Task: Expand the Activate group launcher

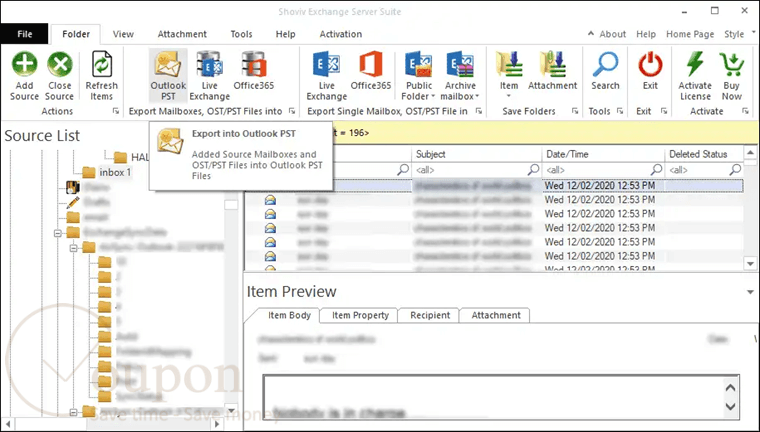Action: [x=745, y=111]
